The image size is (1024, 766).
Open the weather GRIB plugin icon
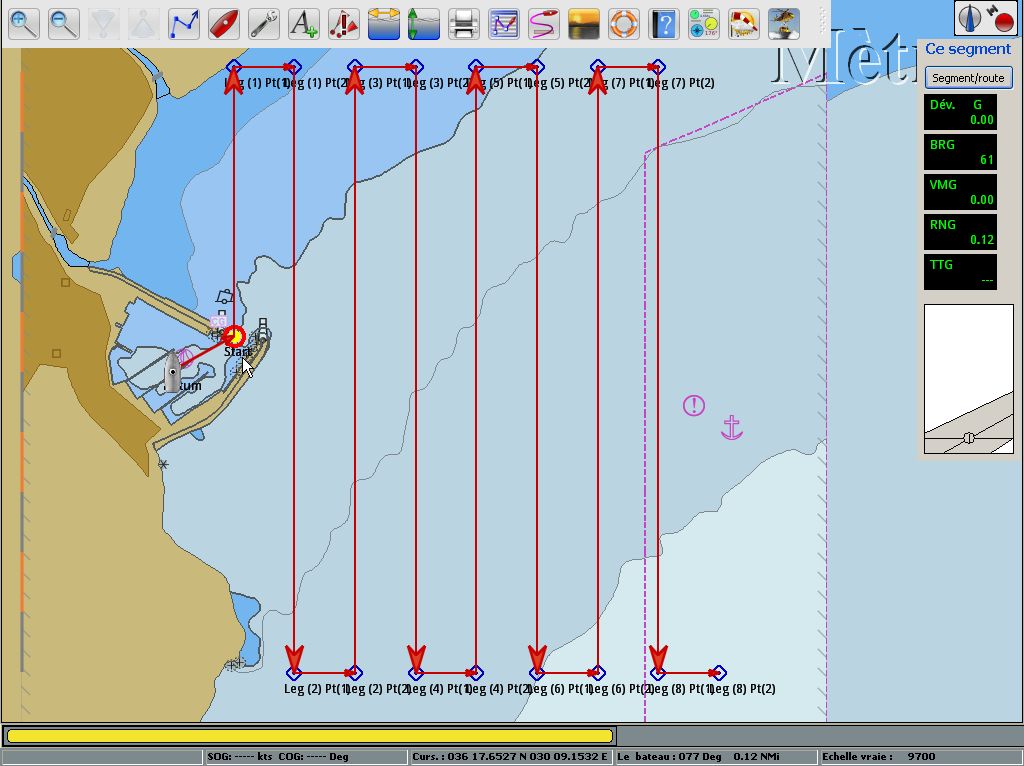pyautogui.click(x=744, y=24)
